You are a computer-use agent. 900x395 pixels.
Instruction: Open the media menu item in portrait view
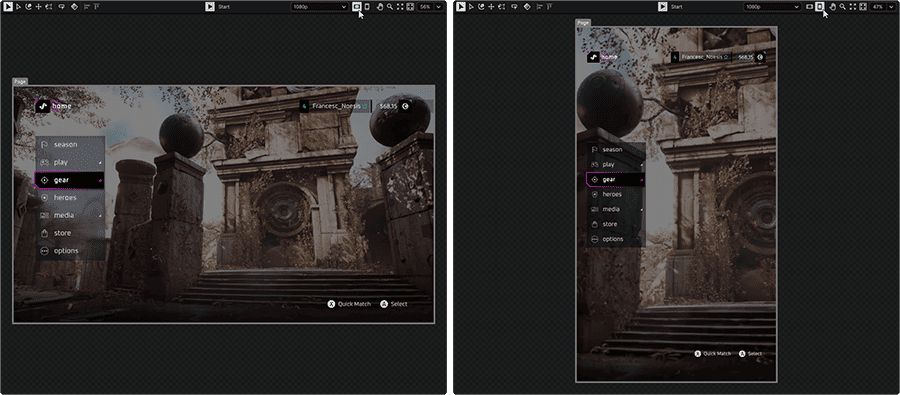616,210
